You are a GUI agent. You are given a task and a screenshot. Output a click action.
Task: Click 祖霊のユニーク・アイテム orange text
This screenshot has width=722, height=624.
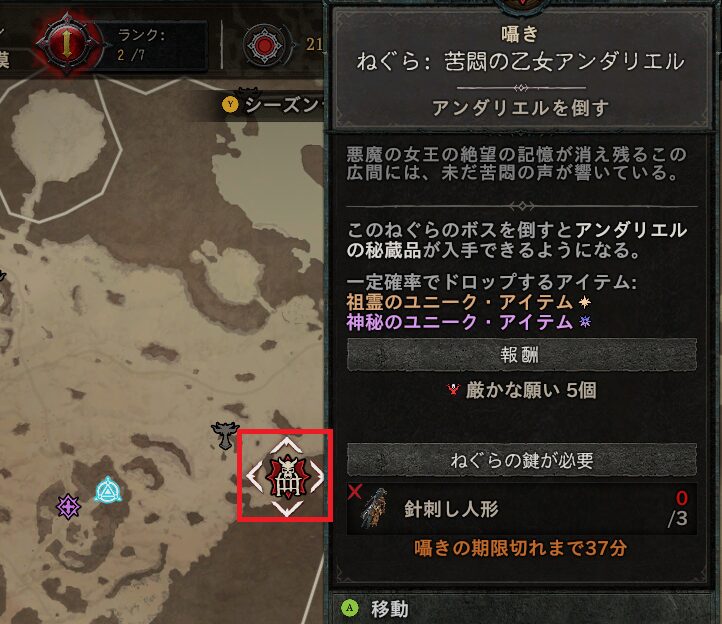pos(460,303)
